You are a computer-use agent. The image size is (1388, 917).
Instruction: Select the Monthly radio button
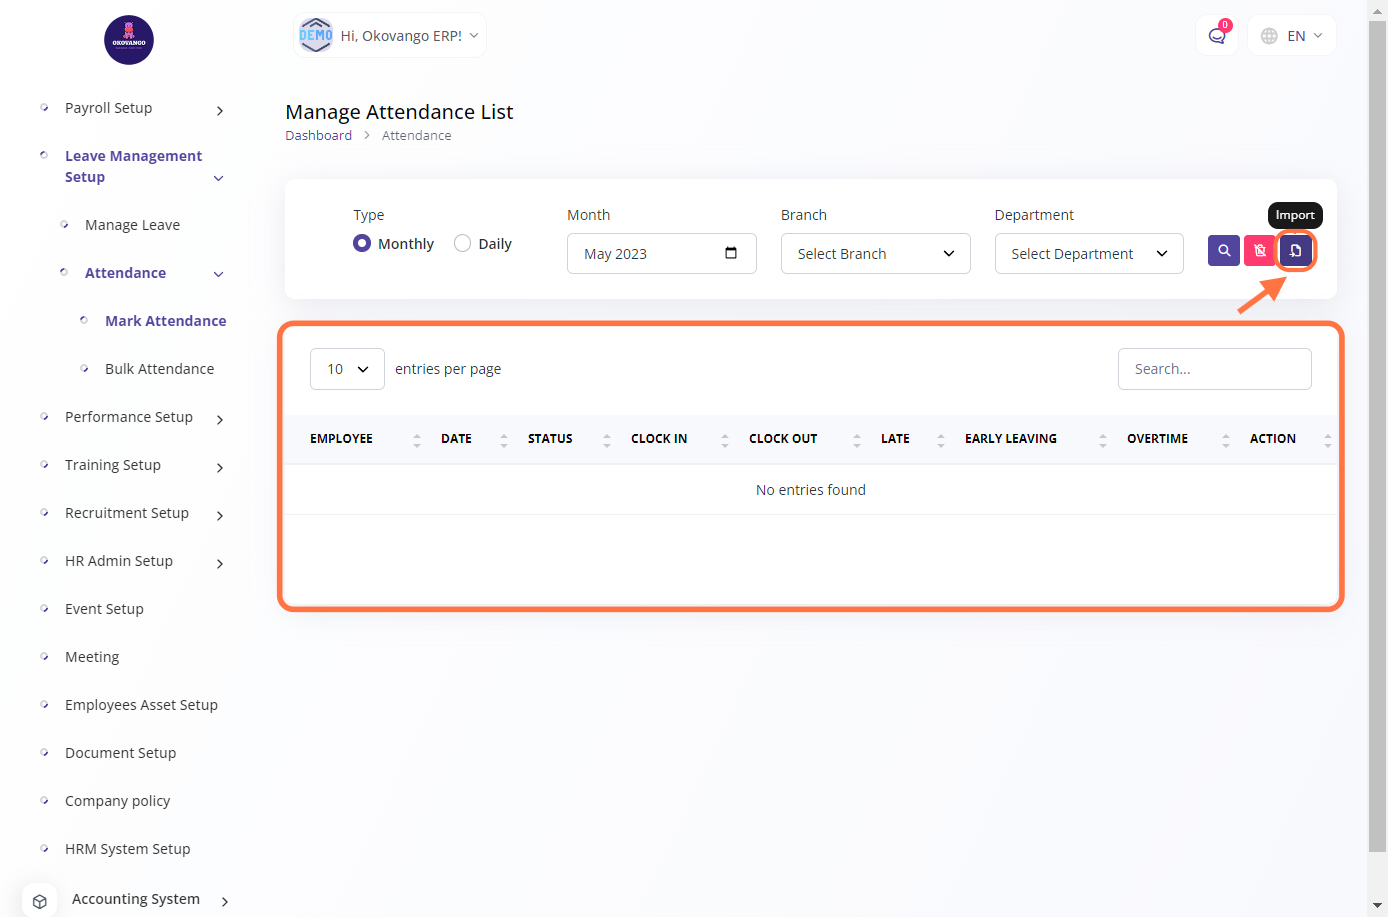point(362,243)
